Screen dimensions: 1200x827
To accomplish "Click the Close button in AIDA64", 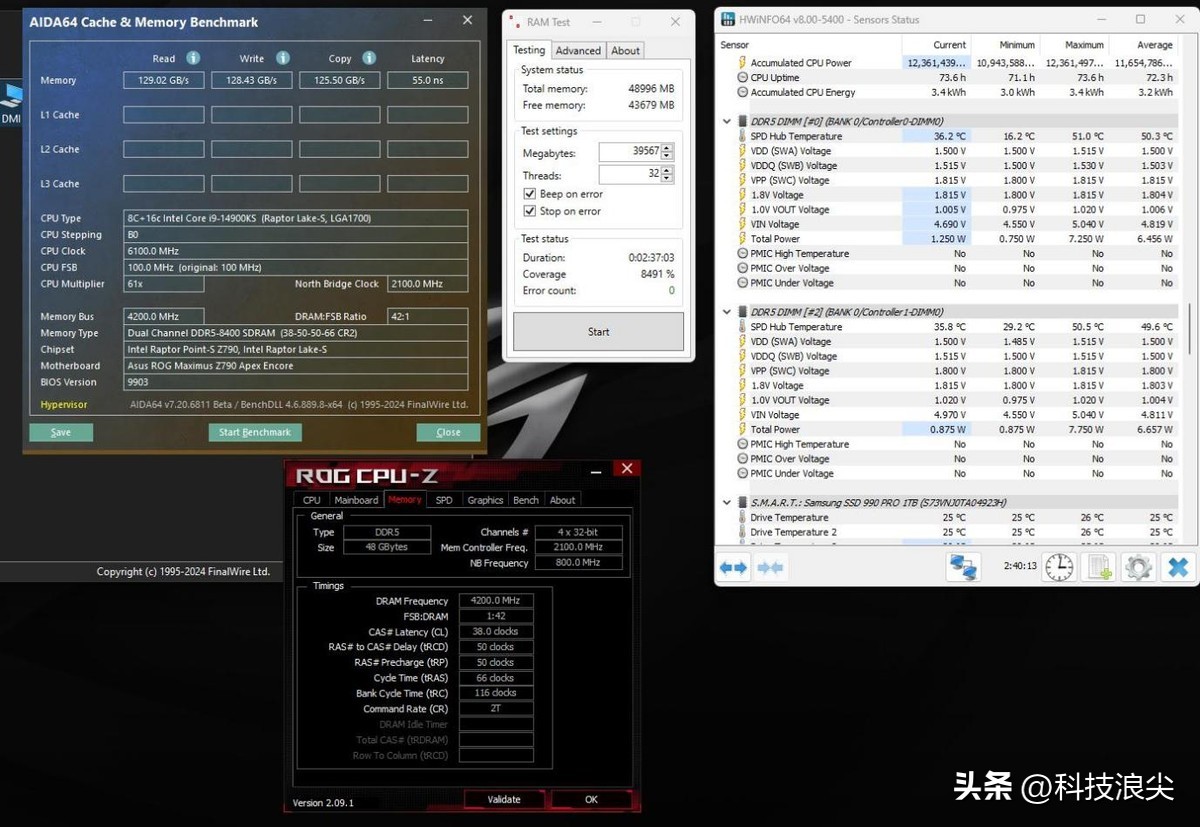I will (448, 432).
